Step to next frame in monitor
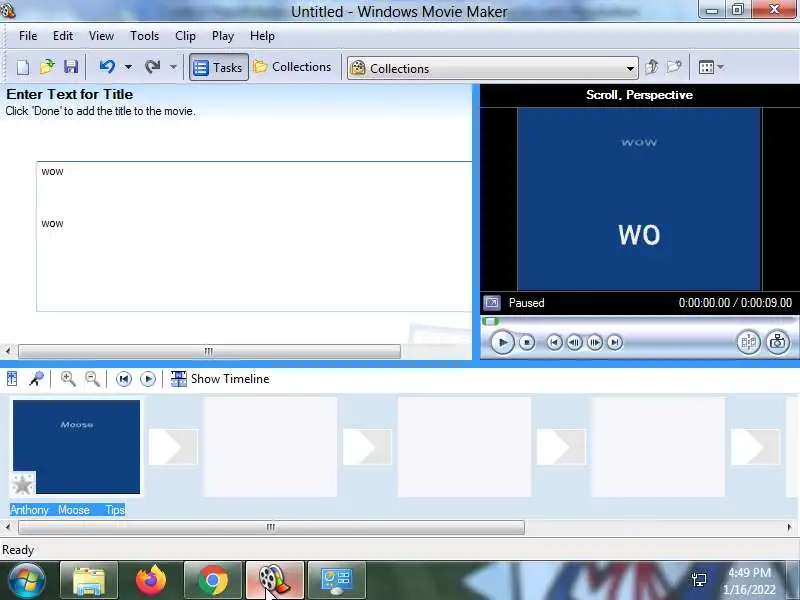This screenshot has width=800, height=600. (x=595, y=342)
